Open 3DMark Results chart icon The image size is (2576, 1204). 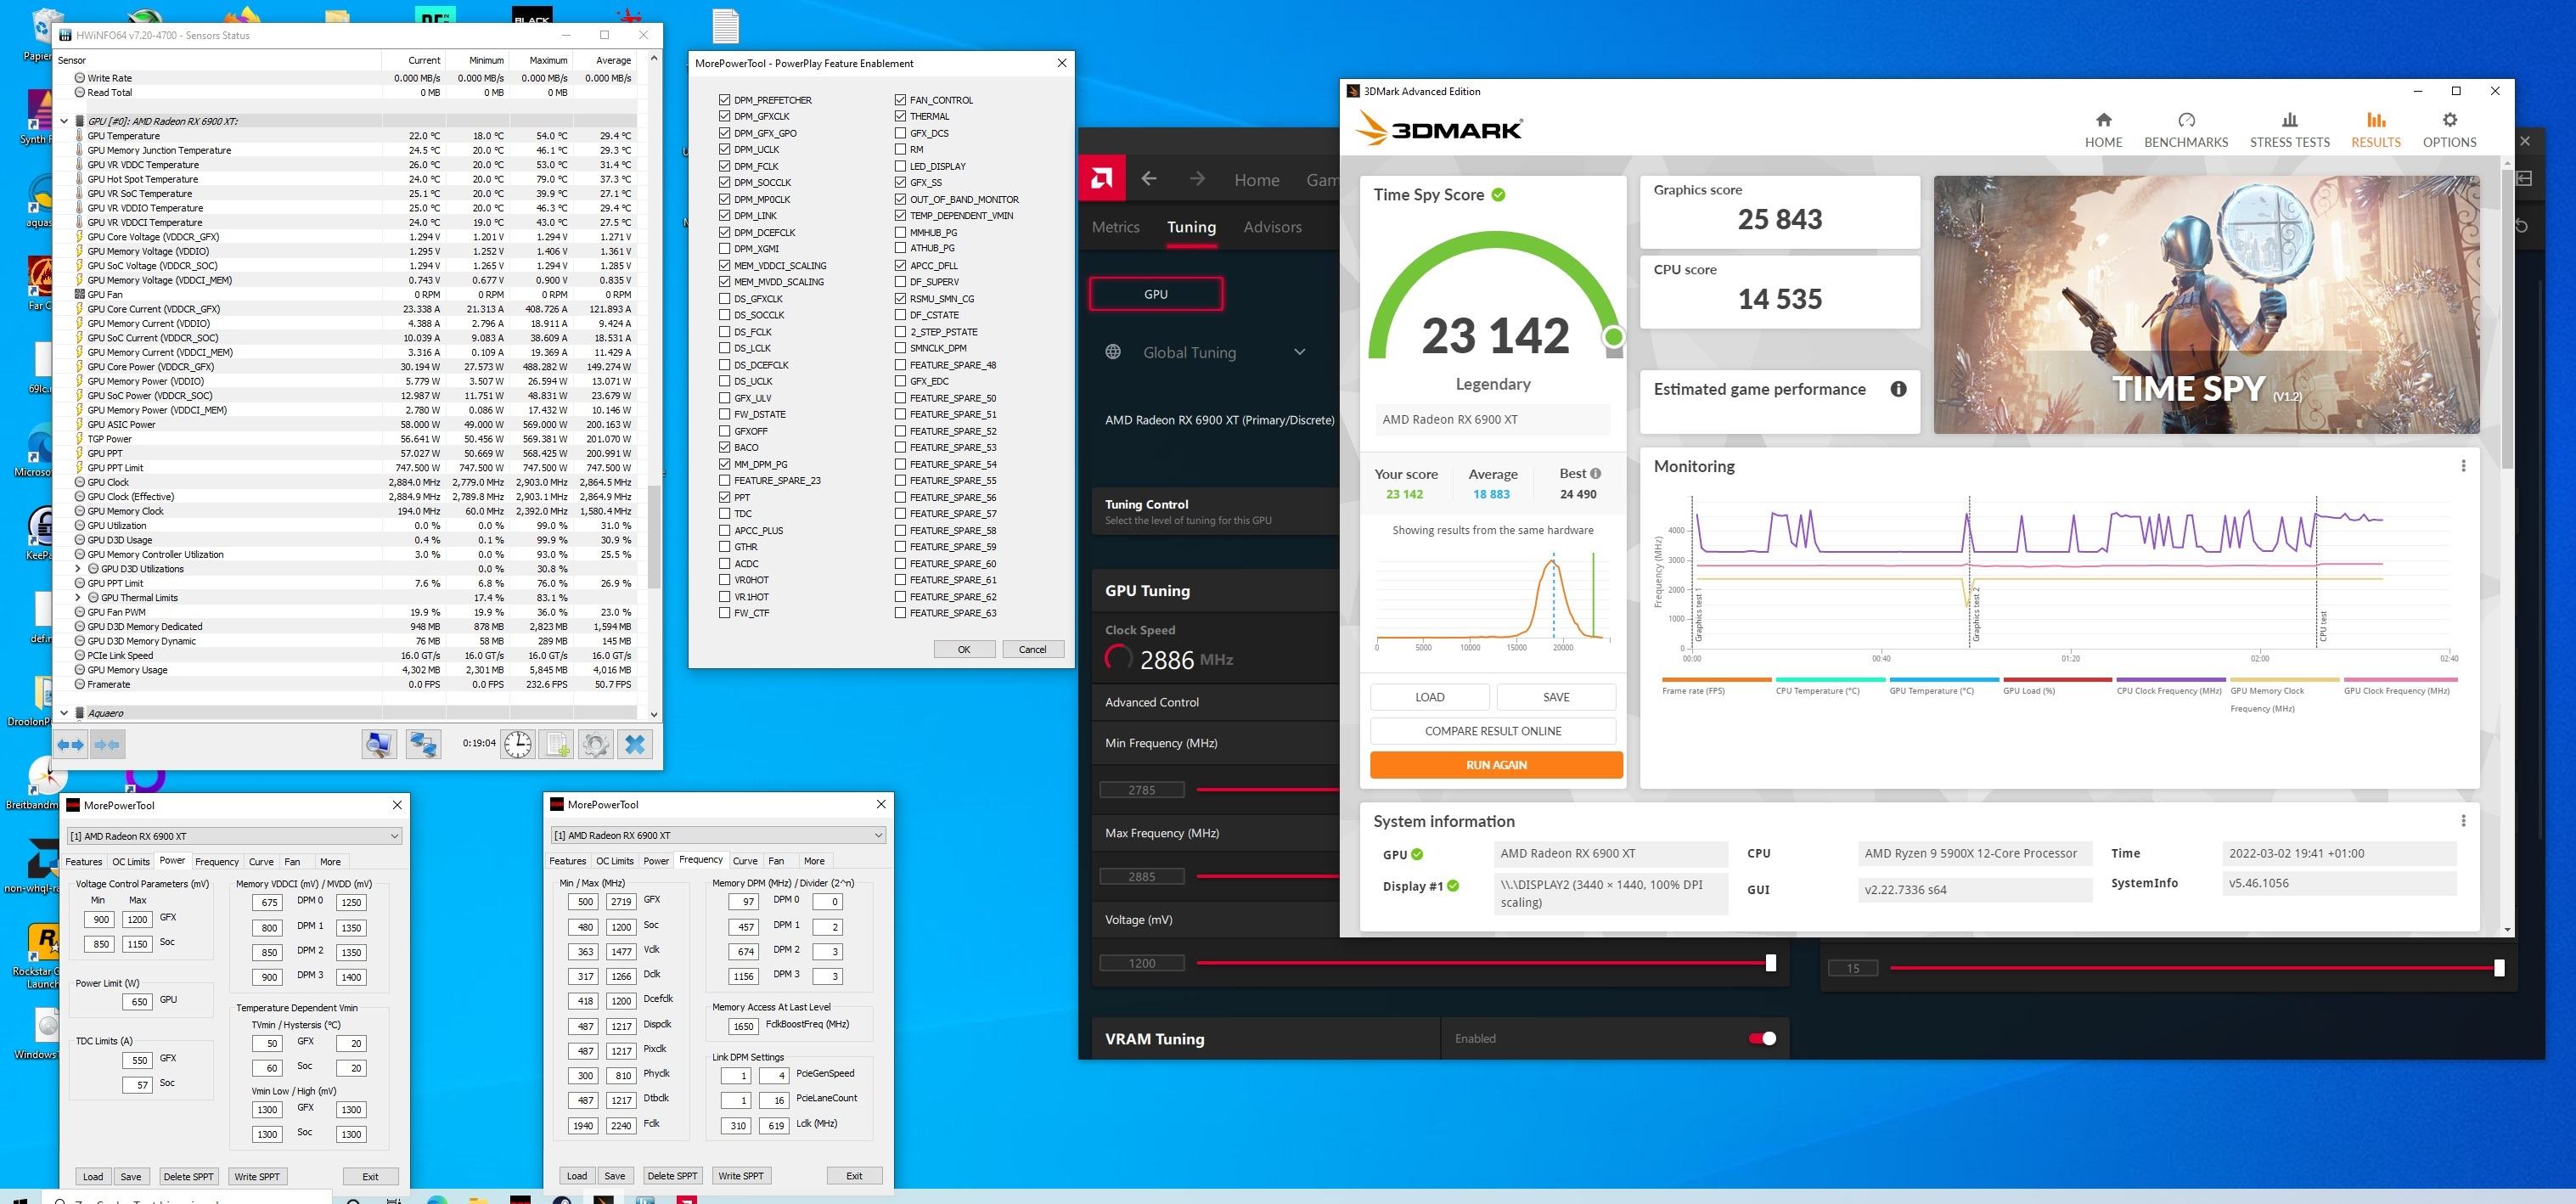(2376, 120)
